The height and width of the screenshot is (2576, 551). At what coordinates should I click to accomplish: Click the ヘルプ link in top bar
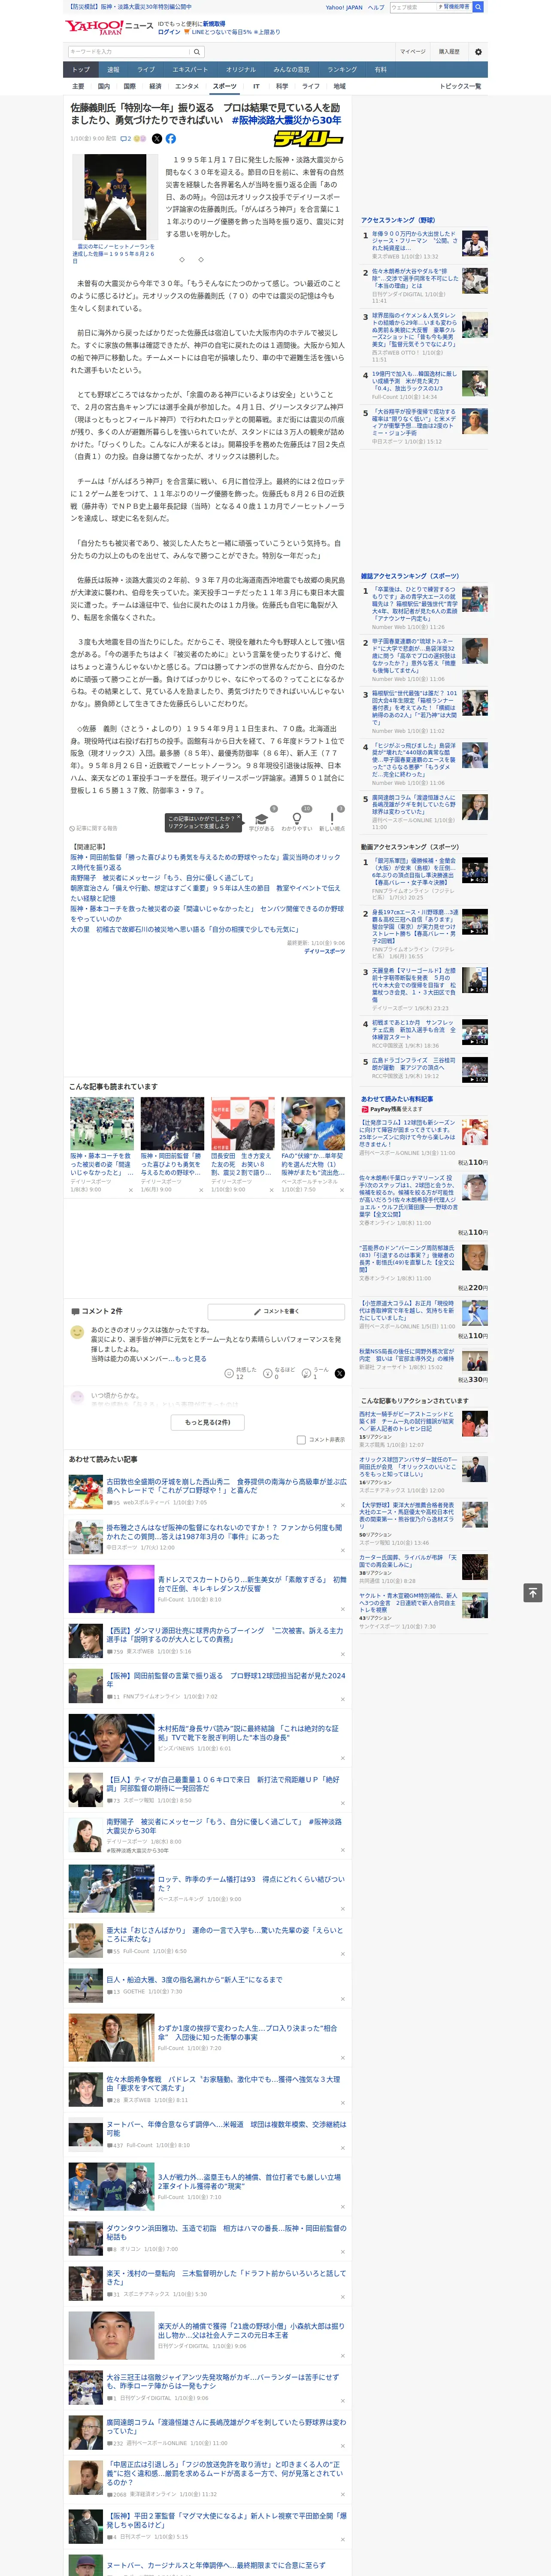point(375,7)
